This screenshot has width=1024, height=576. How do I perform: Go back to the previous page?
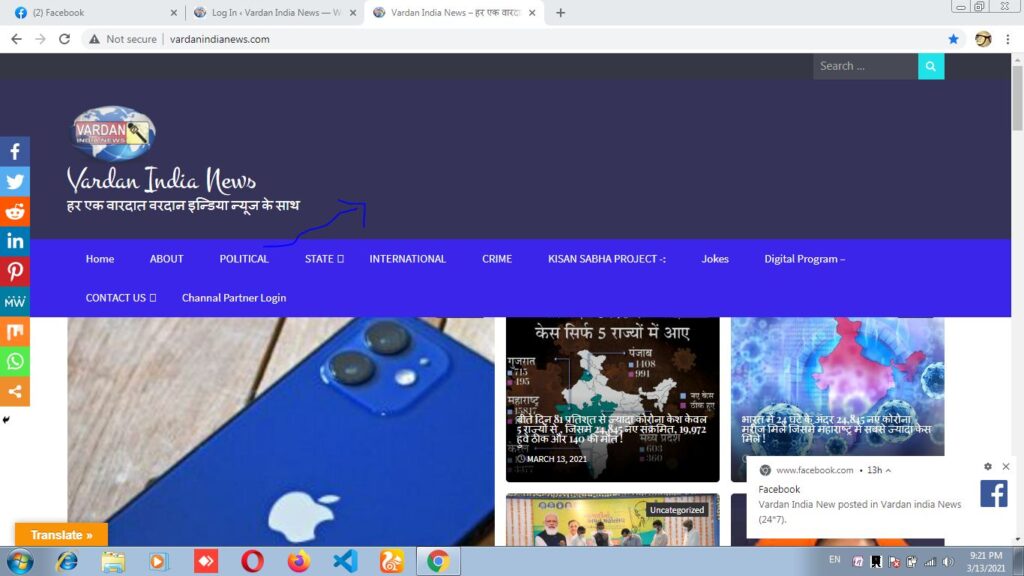click(16, 39)
